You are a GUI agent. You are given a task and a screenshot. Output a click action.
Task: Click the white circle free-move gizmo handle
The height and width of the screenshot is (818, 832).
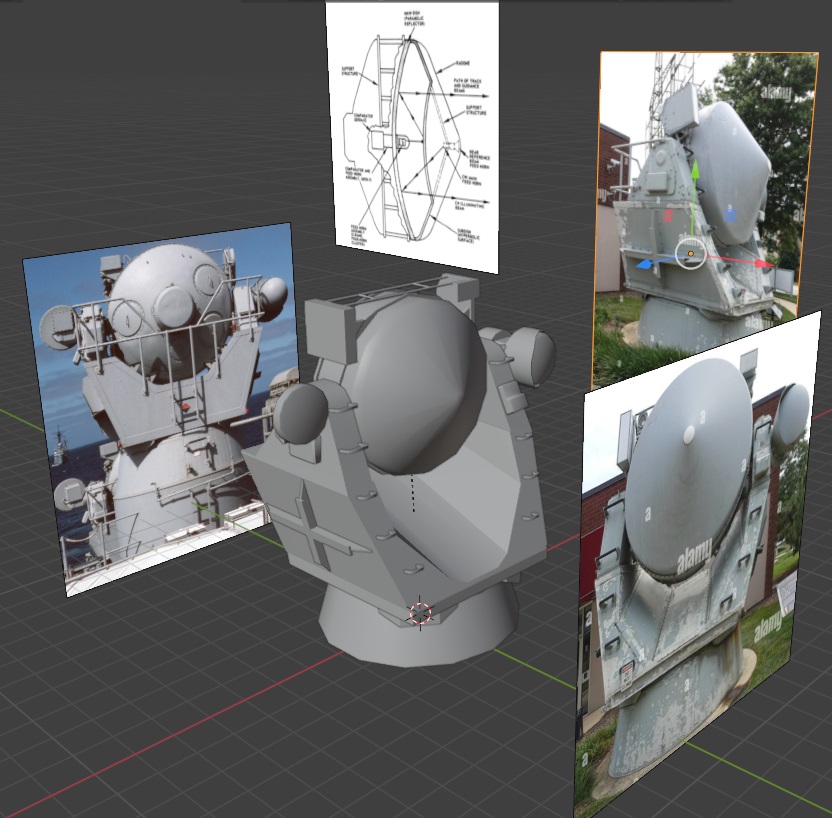pyautogui.click(x=691, y=254)
